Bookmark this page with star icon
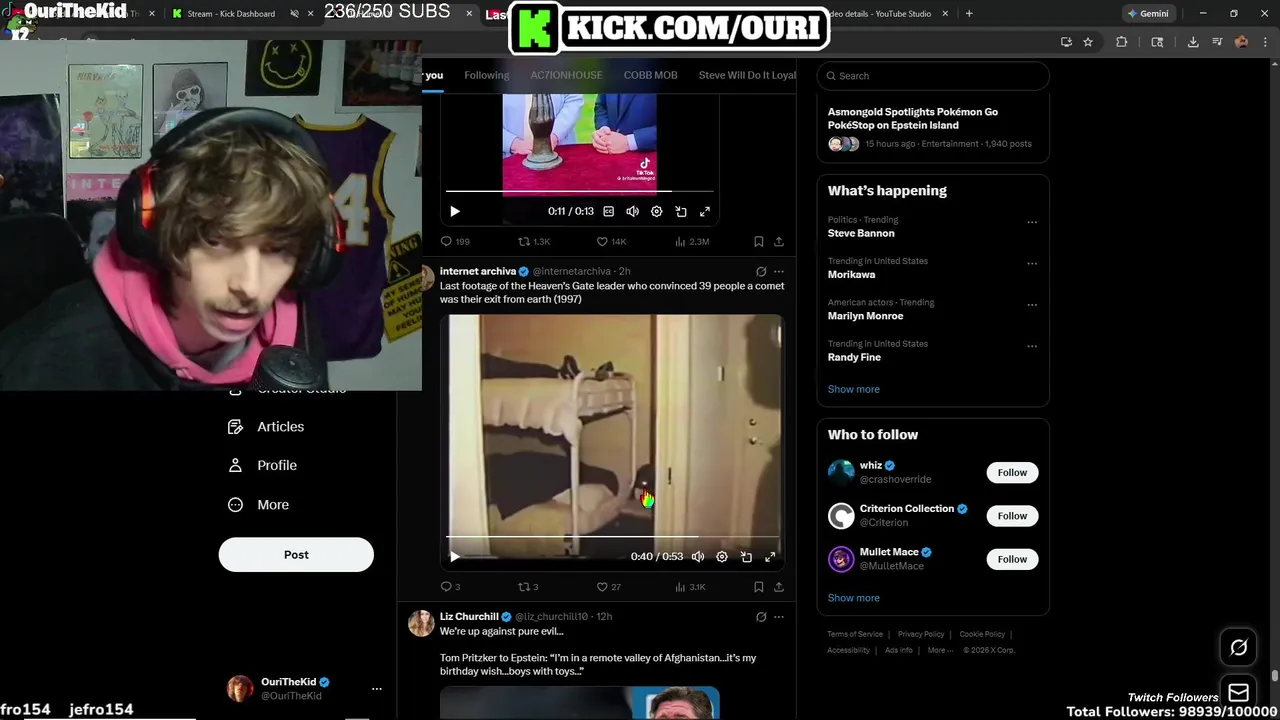 coord(1088,42)
